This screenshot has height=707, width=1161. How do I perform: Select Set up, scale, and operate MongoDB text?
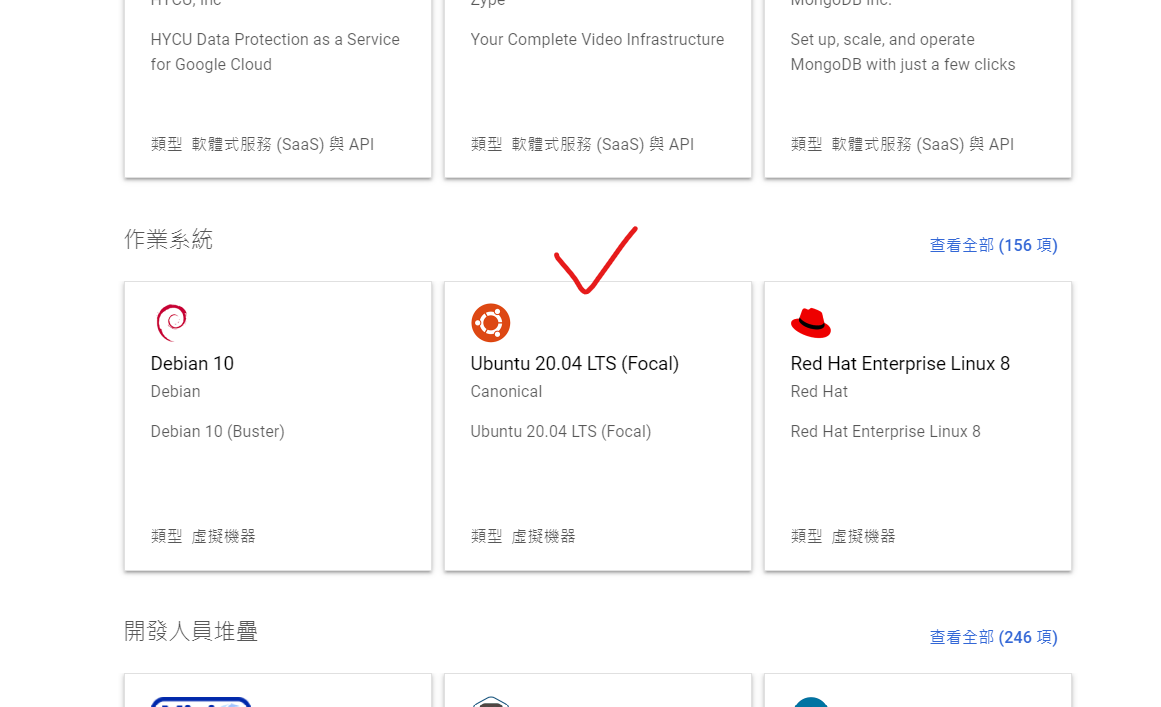(903, 52)
